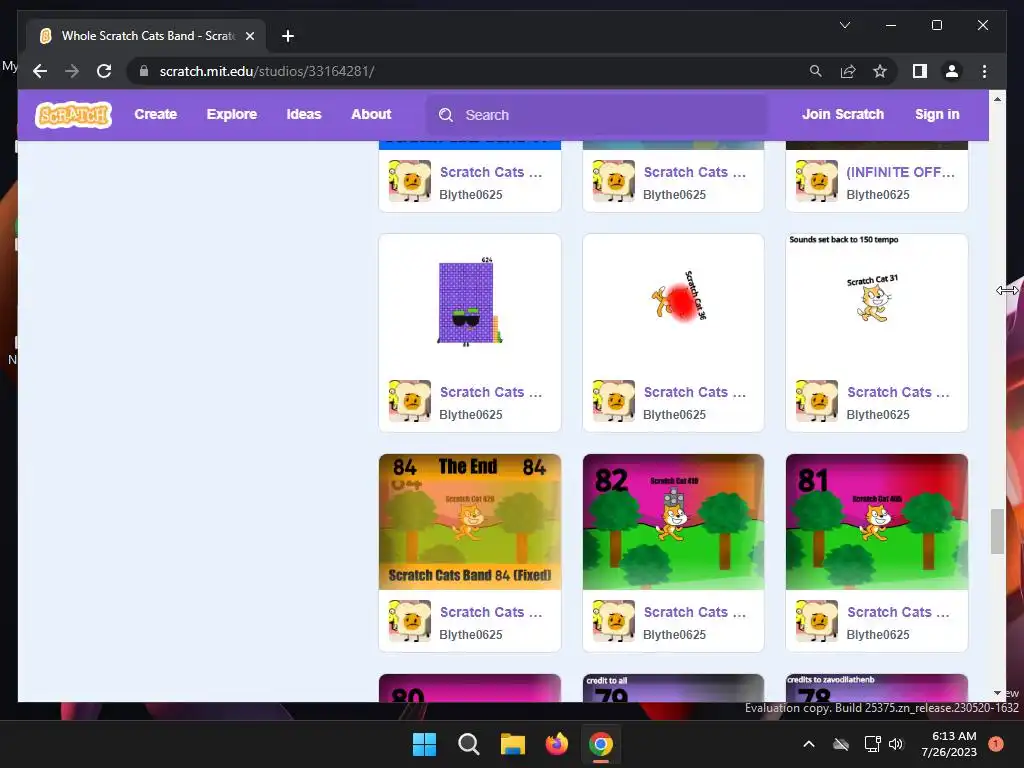Click author avatar beside the 84 The End project
The image size is (1024, 768).
pos(409,621)
